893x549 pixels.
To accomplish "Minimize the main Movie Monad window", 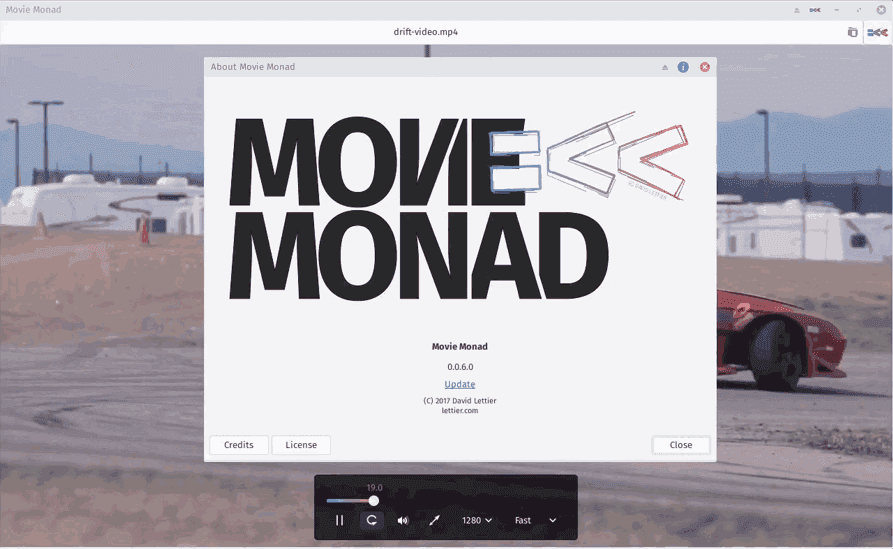I will [x=837, y=10].
